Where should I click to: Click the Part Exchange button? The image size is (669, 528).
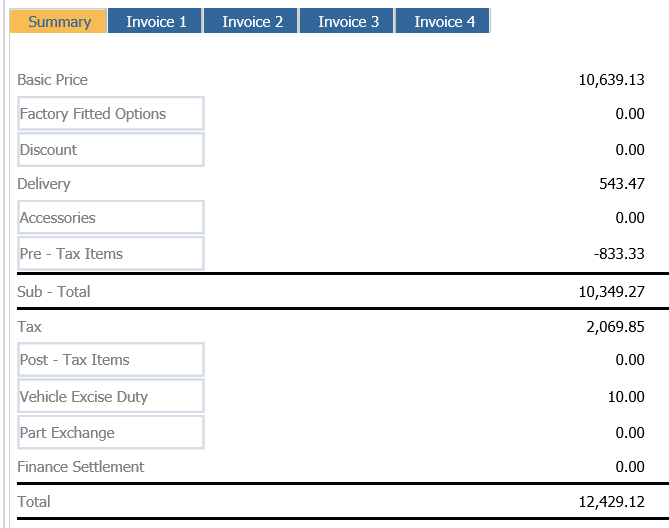click(111, 432)
